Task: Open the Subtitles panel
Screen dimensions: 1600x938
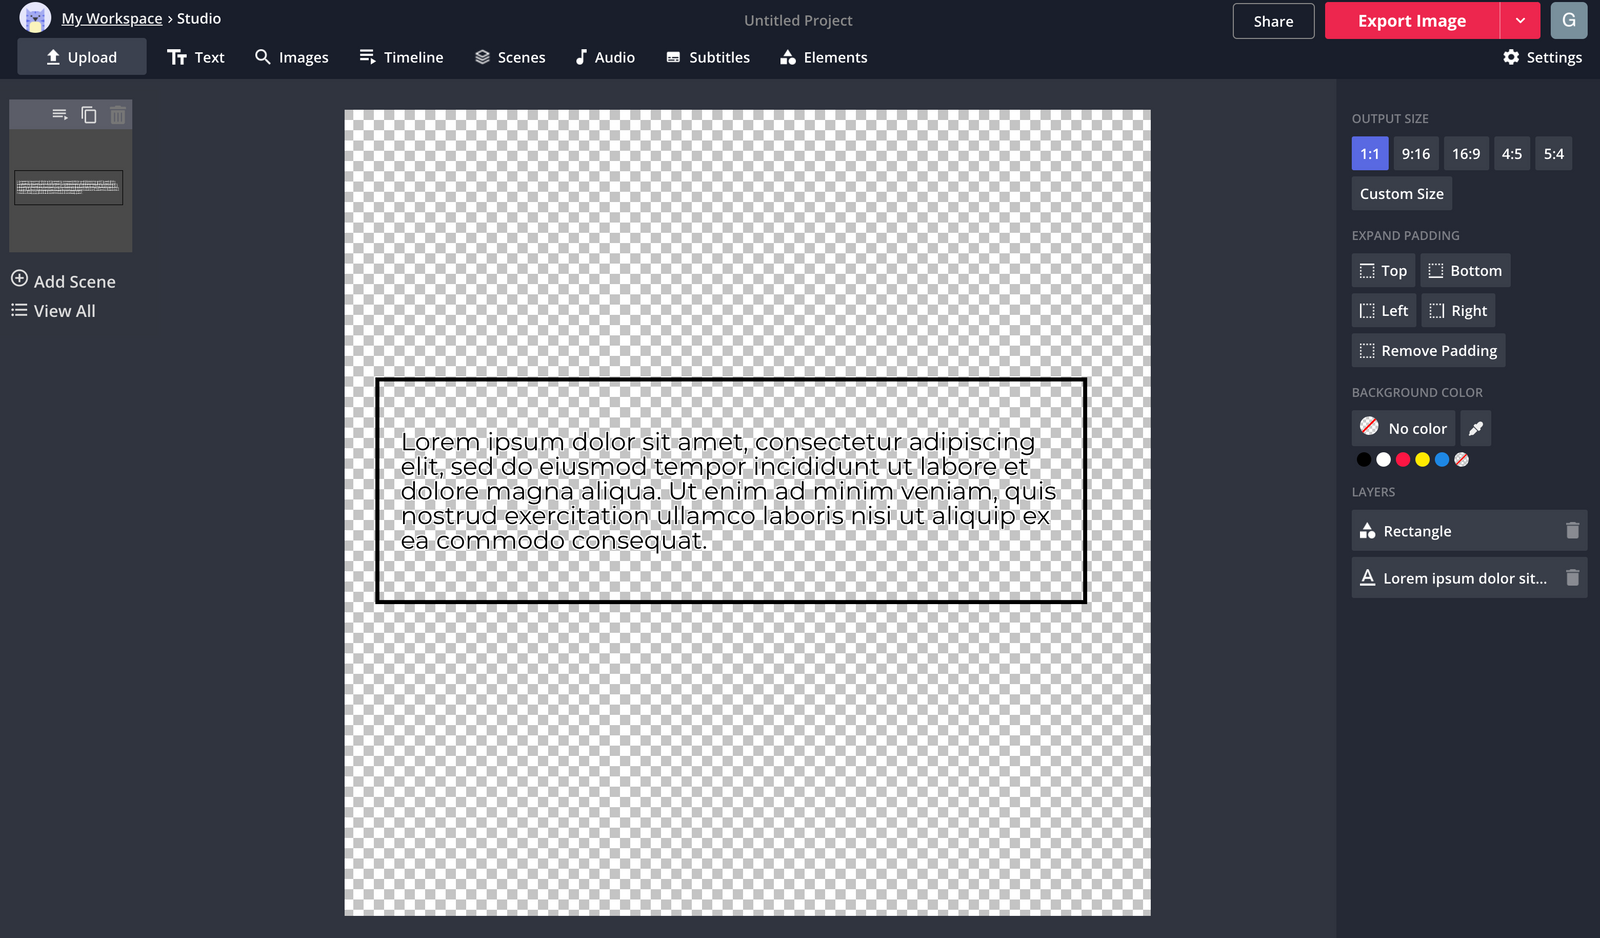Action: coord(707,57)
